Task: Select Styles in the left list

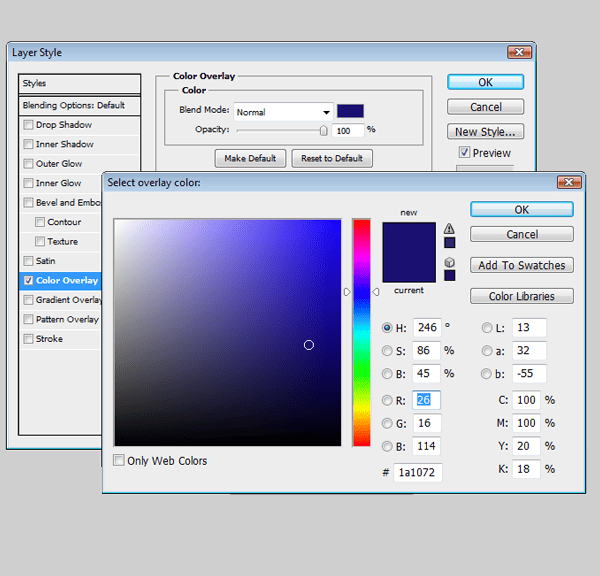Action: [80, 83]
